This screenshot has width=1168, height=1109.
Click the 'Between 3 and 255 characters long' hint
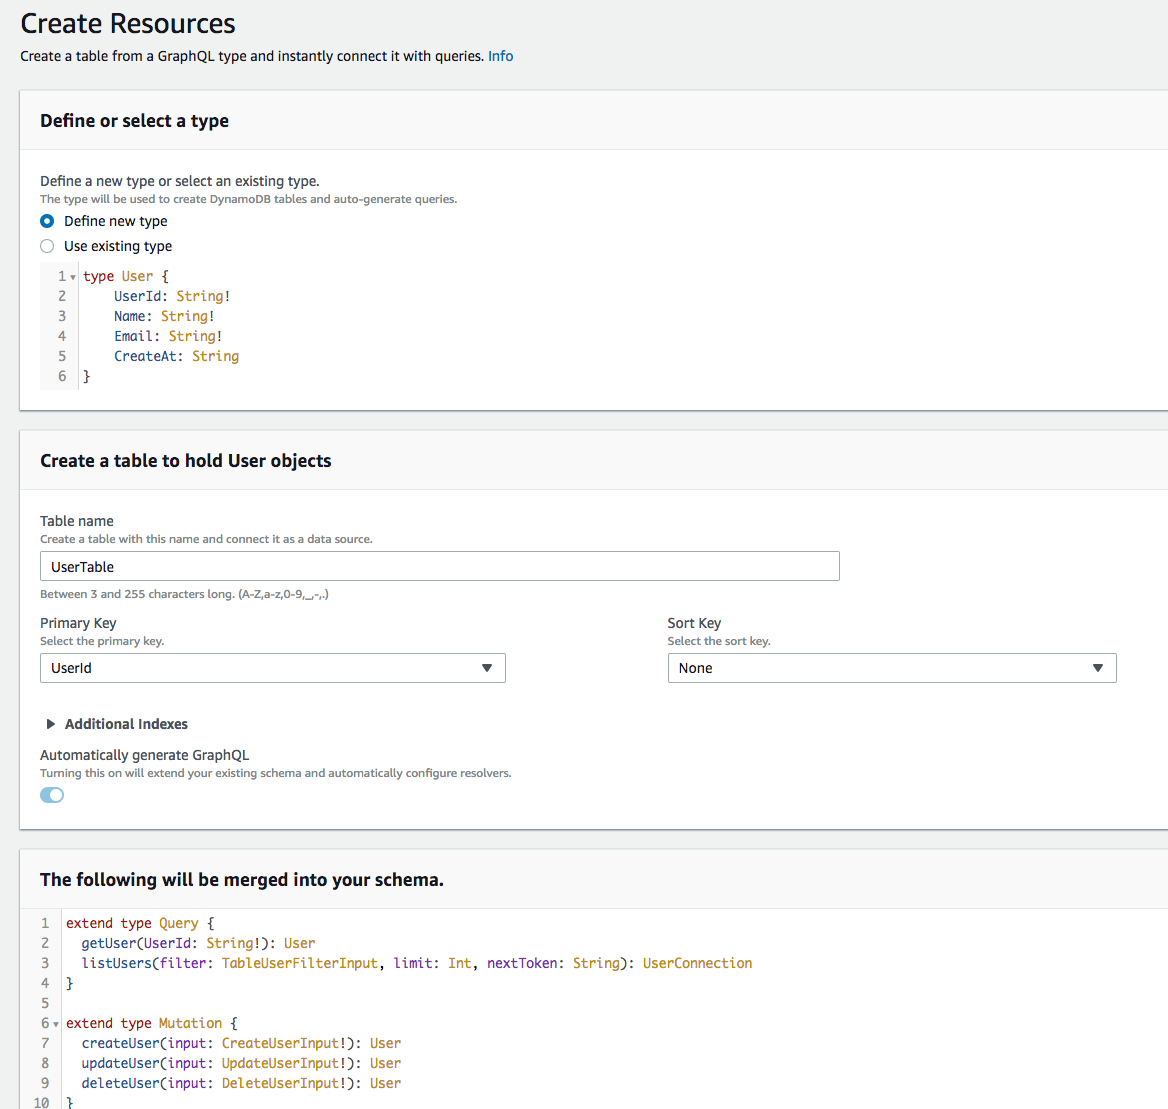pyautogui.click(x=184, y=594)
